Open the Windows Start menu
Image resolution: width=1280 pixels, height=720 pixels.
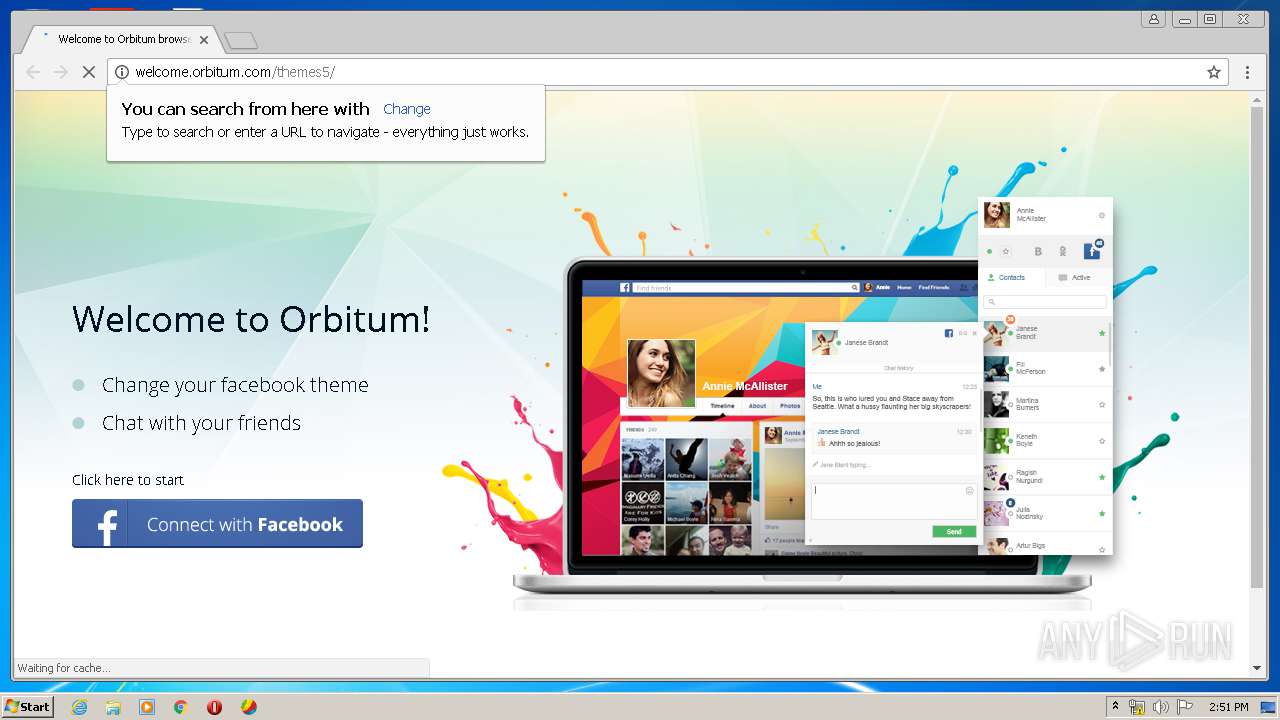[27, 706]
